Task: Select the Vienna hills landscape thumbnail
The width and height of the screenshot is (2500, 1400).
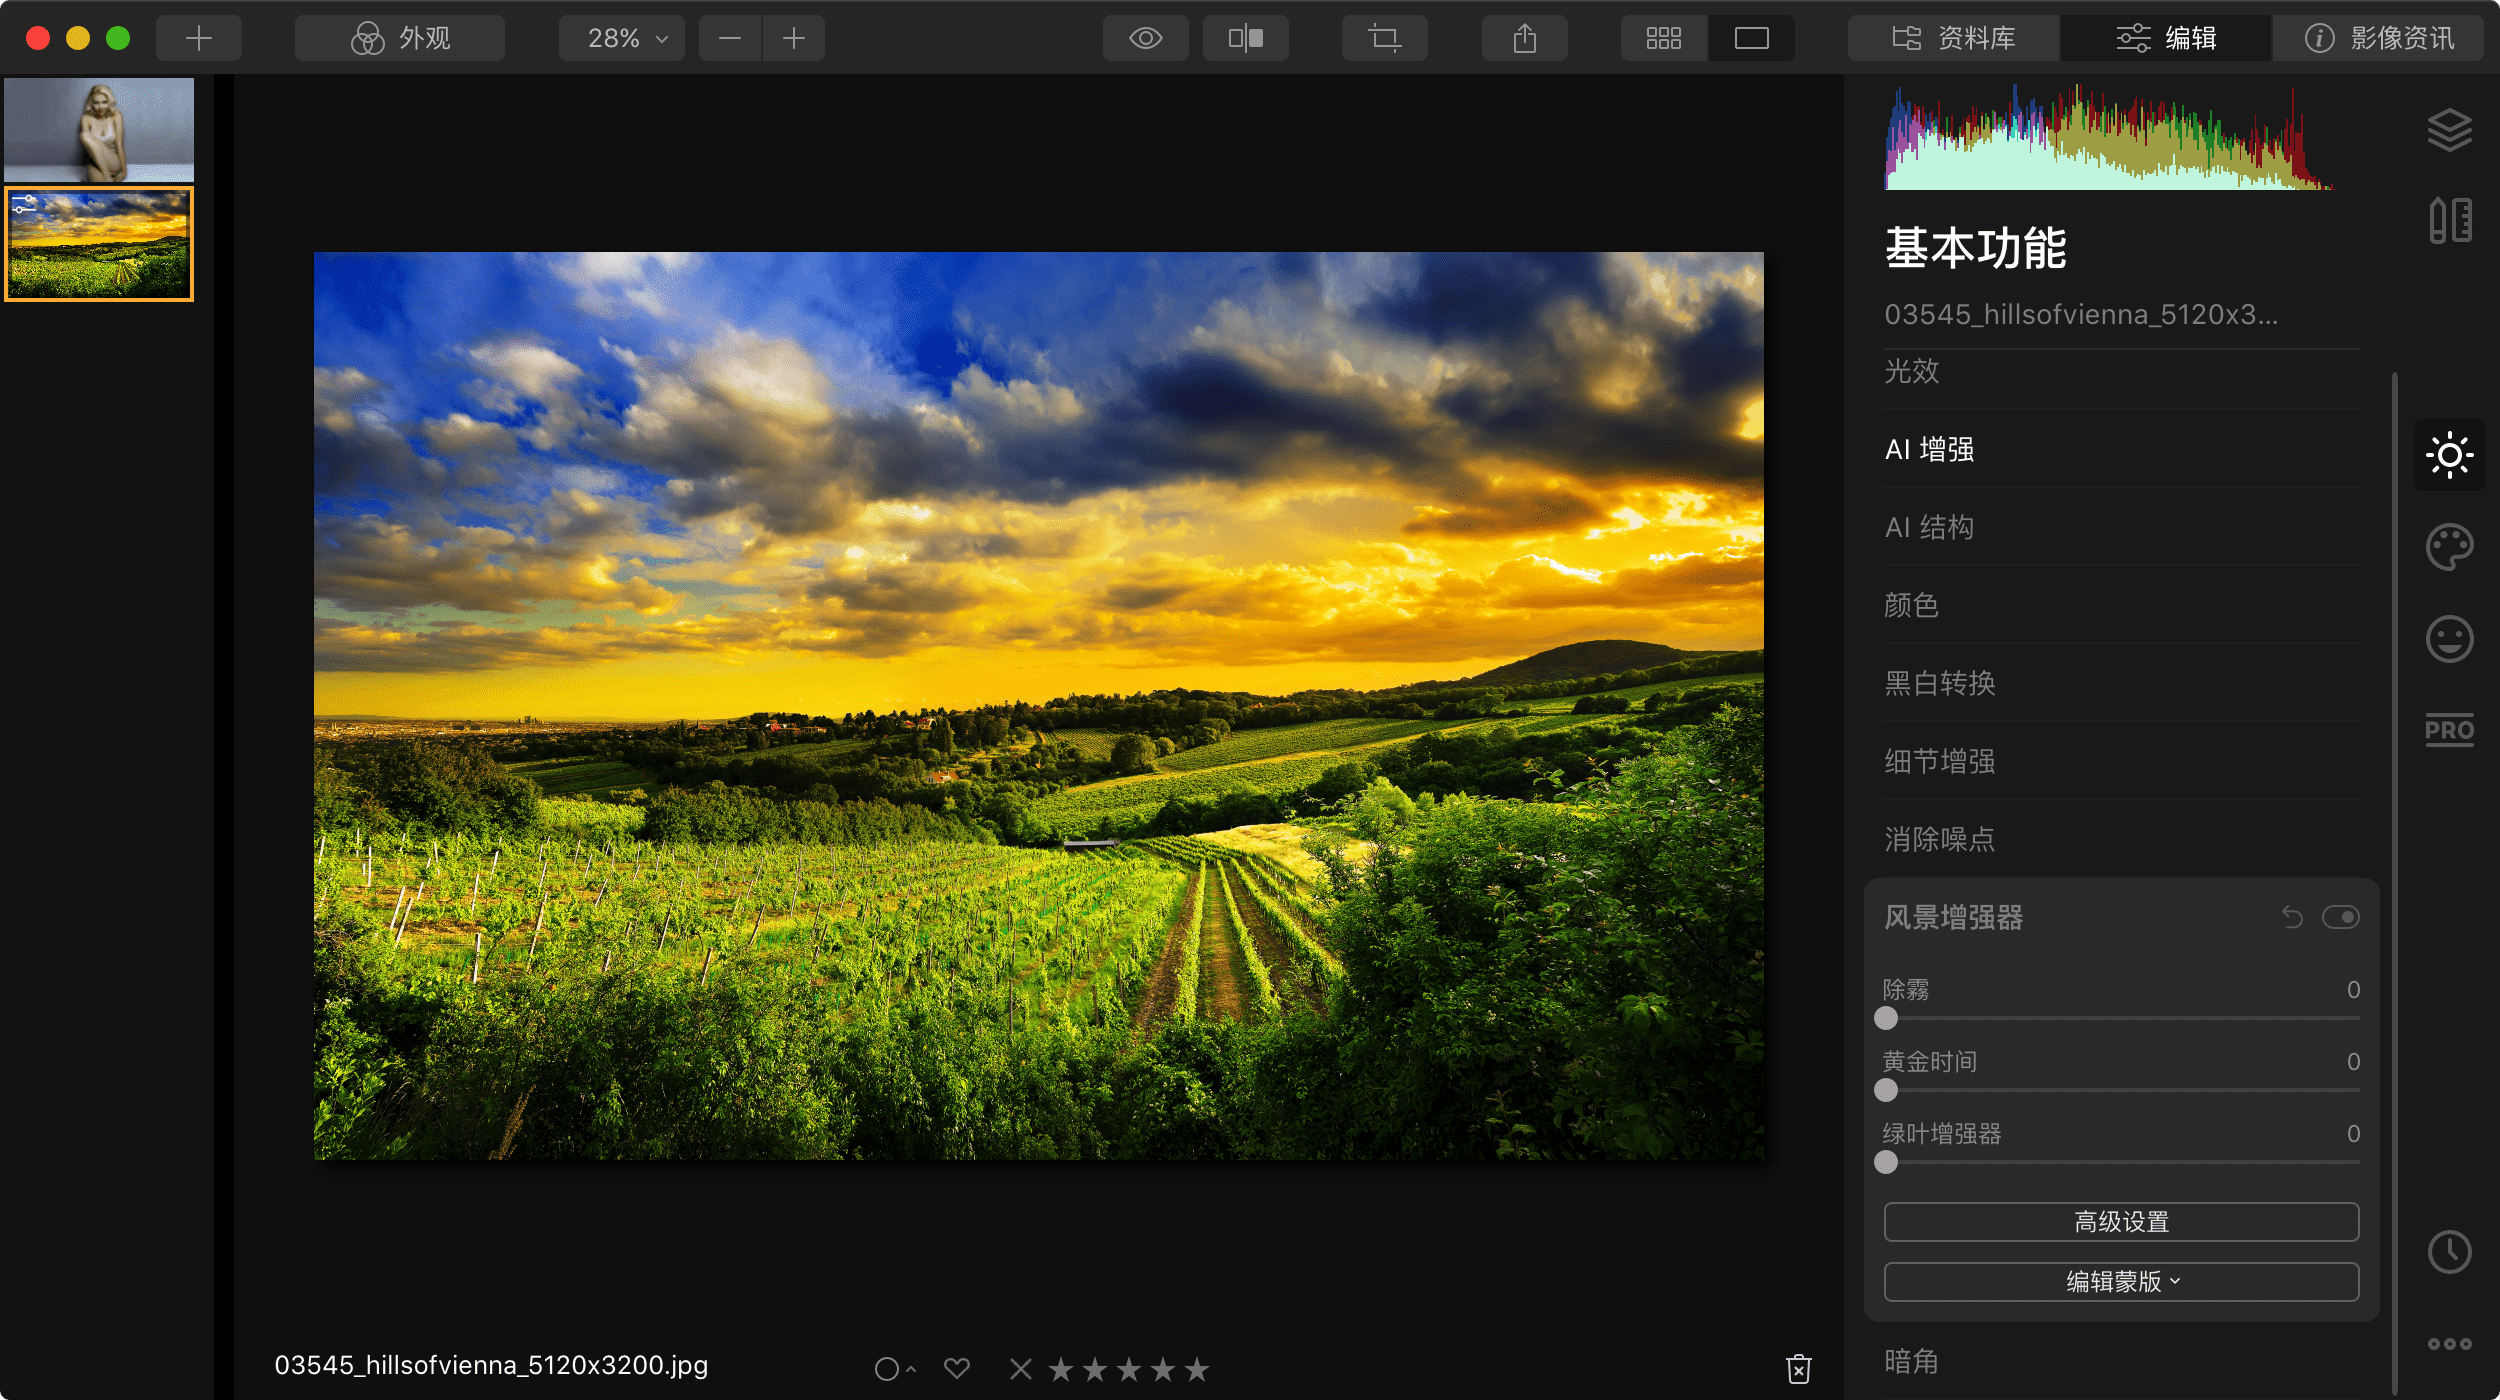Action: (x=99, y=244)
